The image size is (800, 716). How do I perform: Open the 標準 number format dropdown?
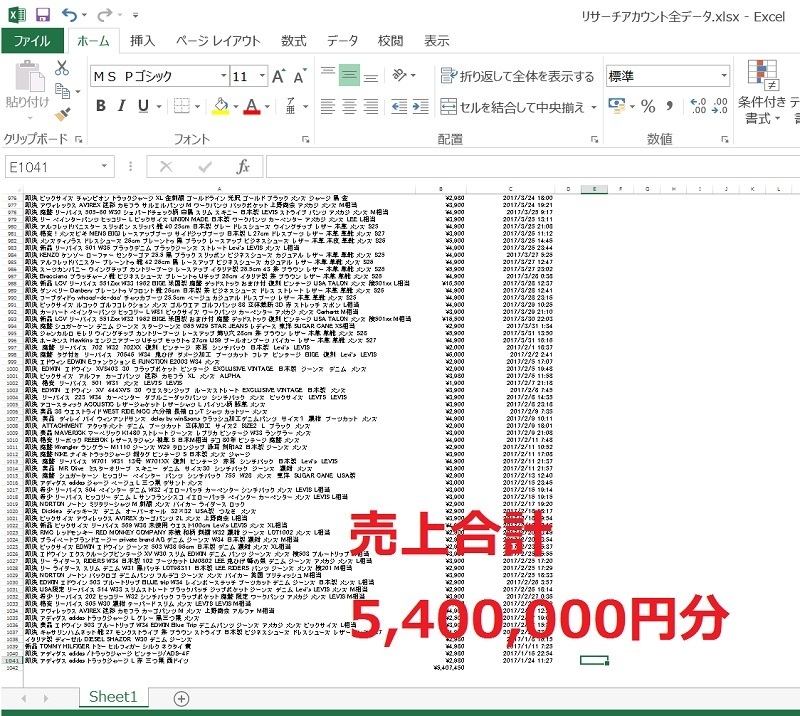pos(724,76)
